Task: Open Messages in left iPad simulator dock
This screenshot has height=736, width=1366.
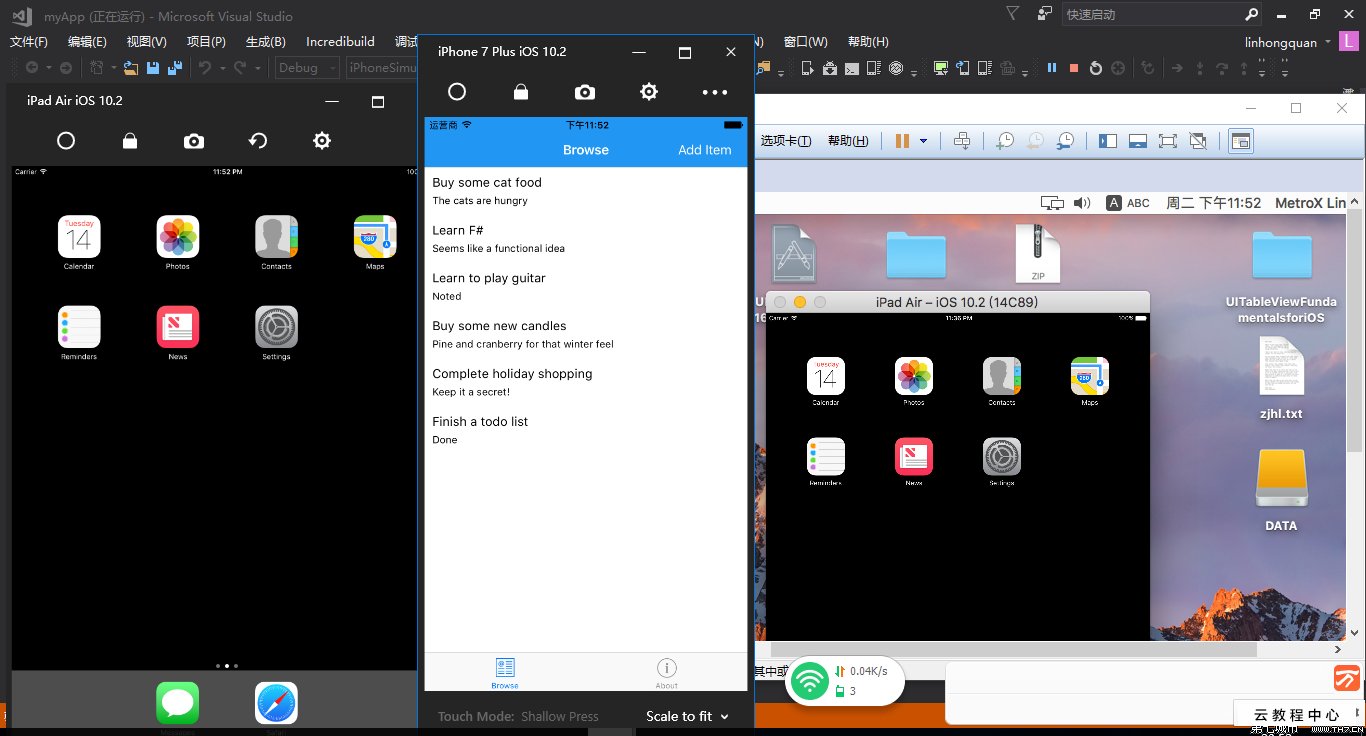Action: [178, 703]
